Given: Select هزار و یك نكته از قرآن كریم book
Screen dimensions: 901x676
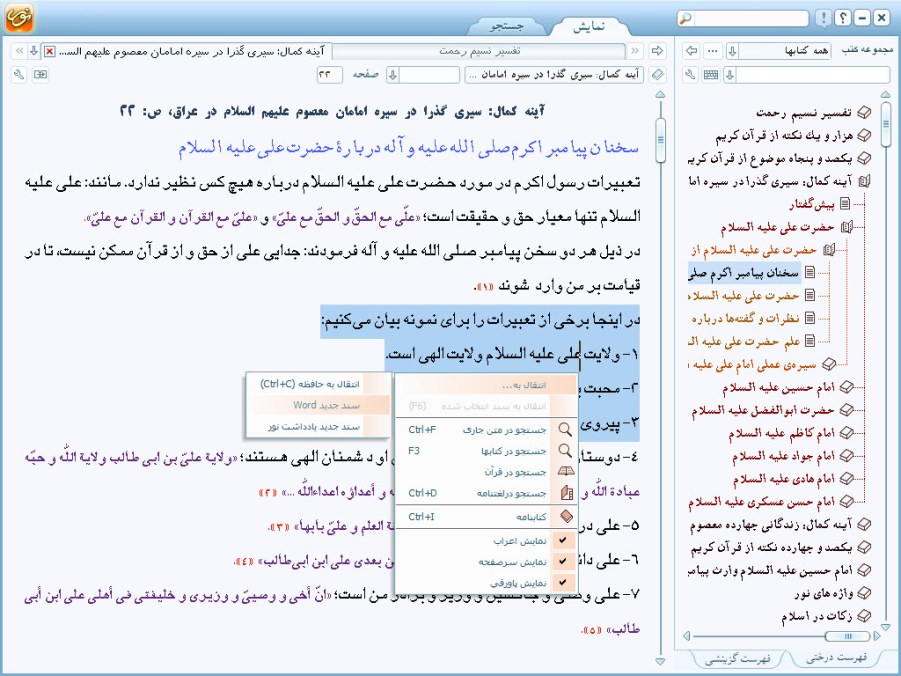Looking at the screenshot, I should pyautogui.click(x=784, y=136).
